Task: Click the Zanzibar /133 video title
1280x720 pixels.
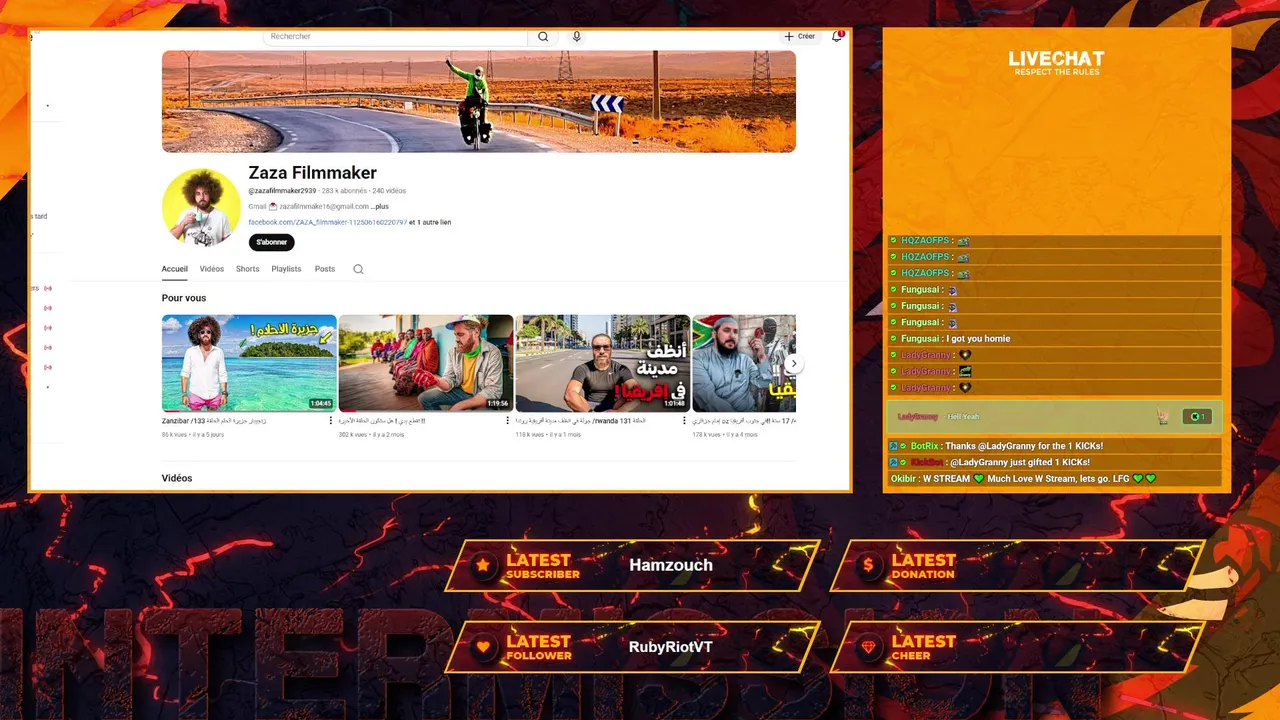Action: click(x=214, y=421)
